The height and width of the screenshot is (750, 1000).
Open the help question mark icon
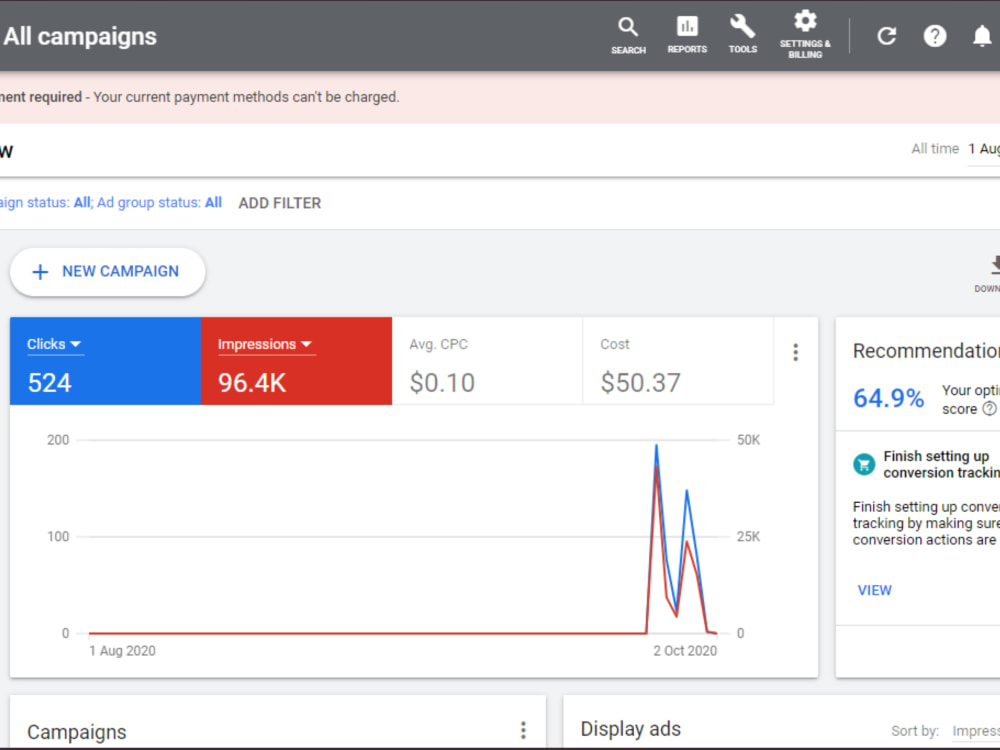coord(934,36)
